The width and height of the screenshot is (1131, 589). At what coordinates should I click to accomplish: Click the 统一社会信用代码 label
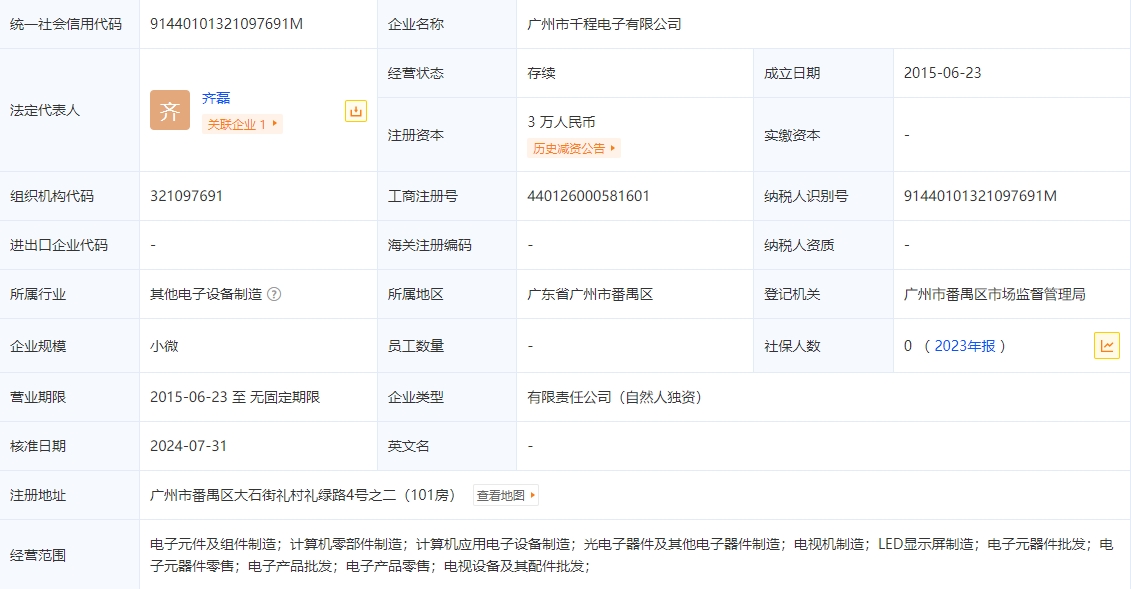tap(66, 24)
